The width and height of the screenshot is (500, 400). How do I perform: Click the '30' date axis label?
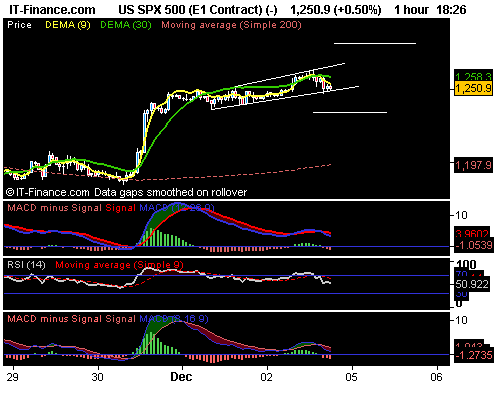[x=97, y=377]
